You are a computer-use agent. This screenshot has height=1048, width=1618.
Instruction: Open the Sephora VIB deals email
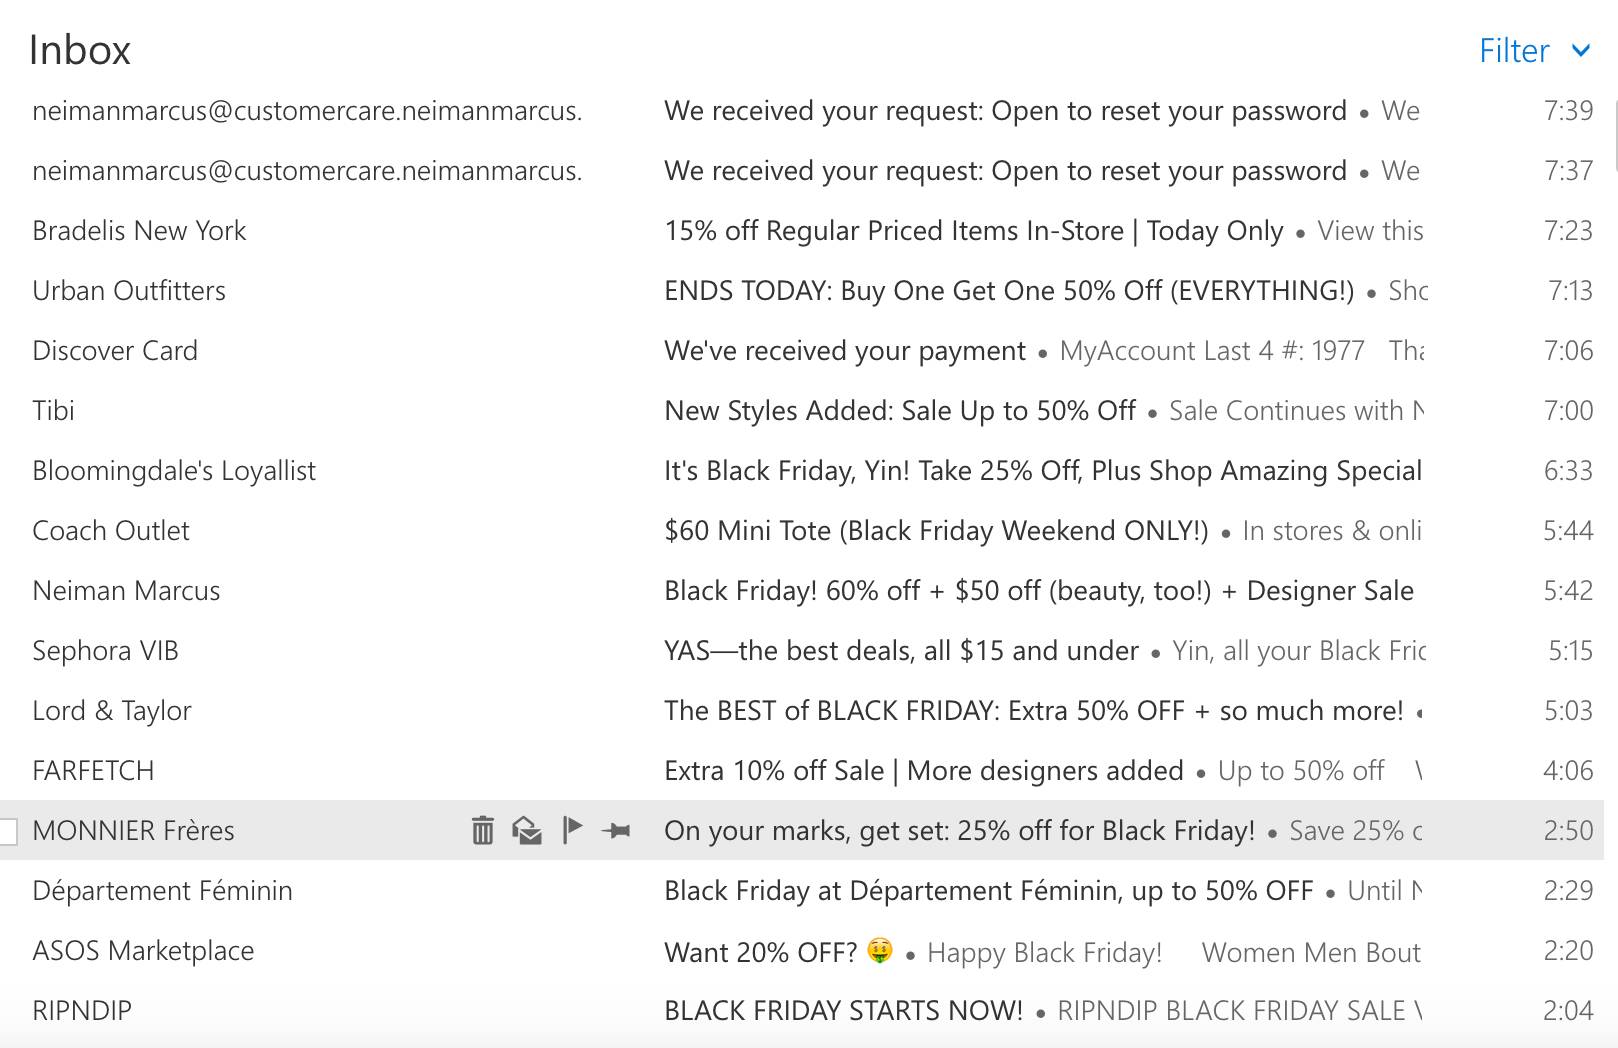click(x=901, y=651)
